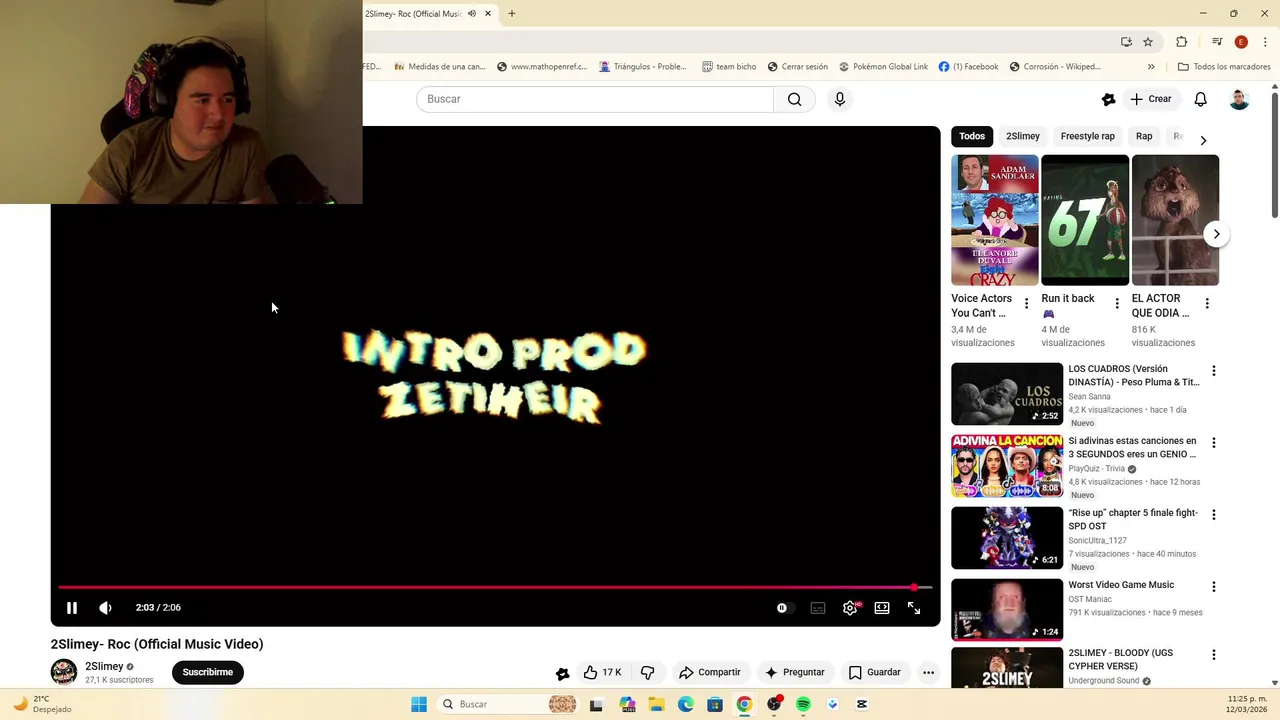Open more actions three-dot button
The image size is (1280, 720).
click(x=928, y=672)
